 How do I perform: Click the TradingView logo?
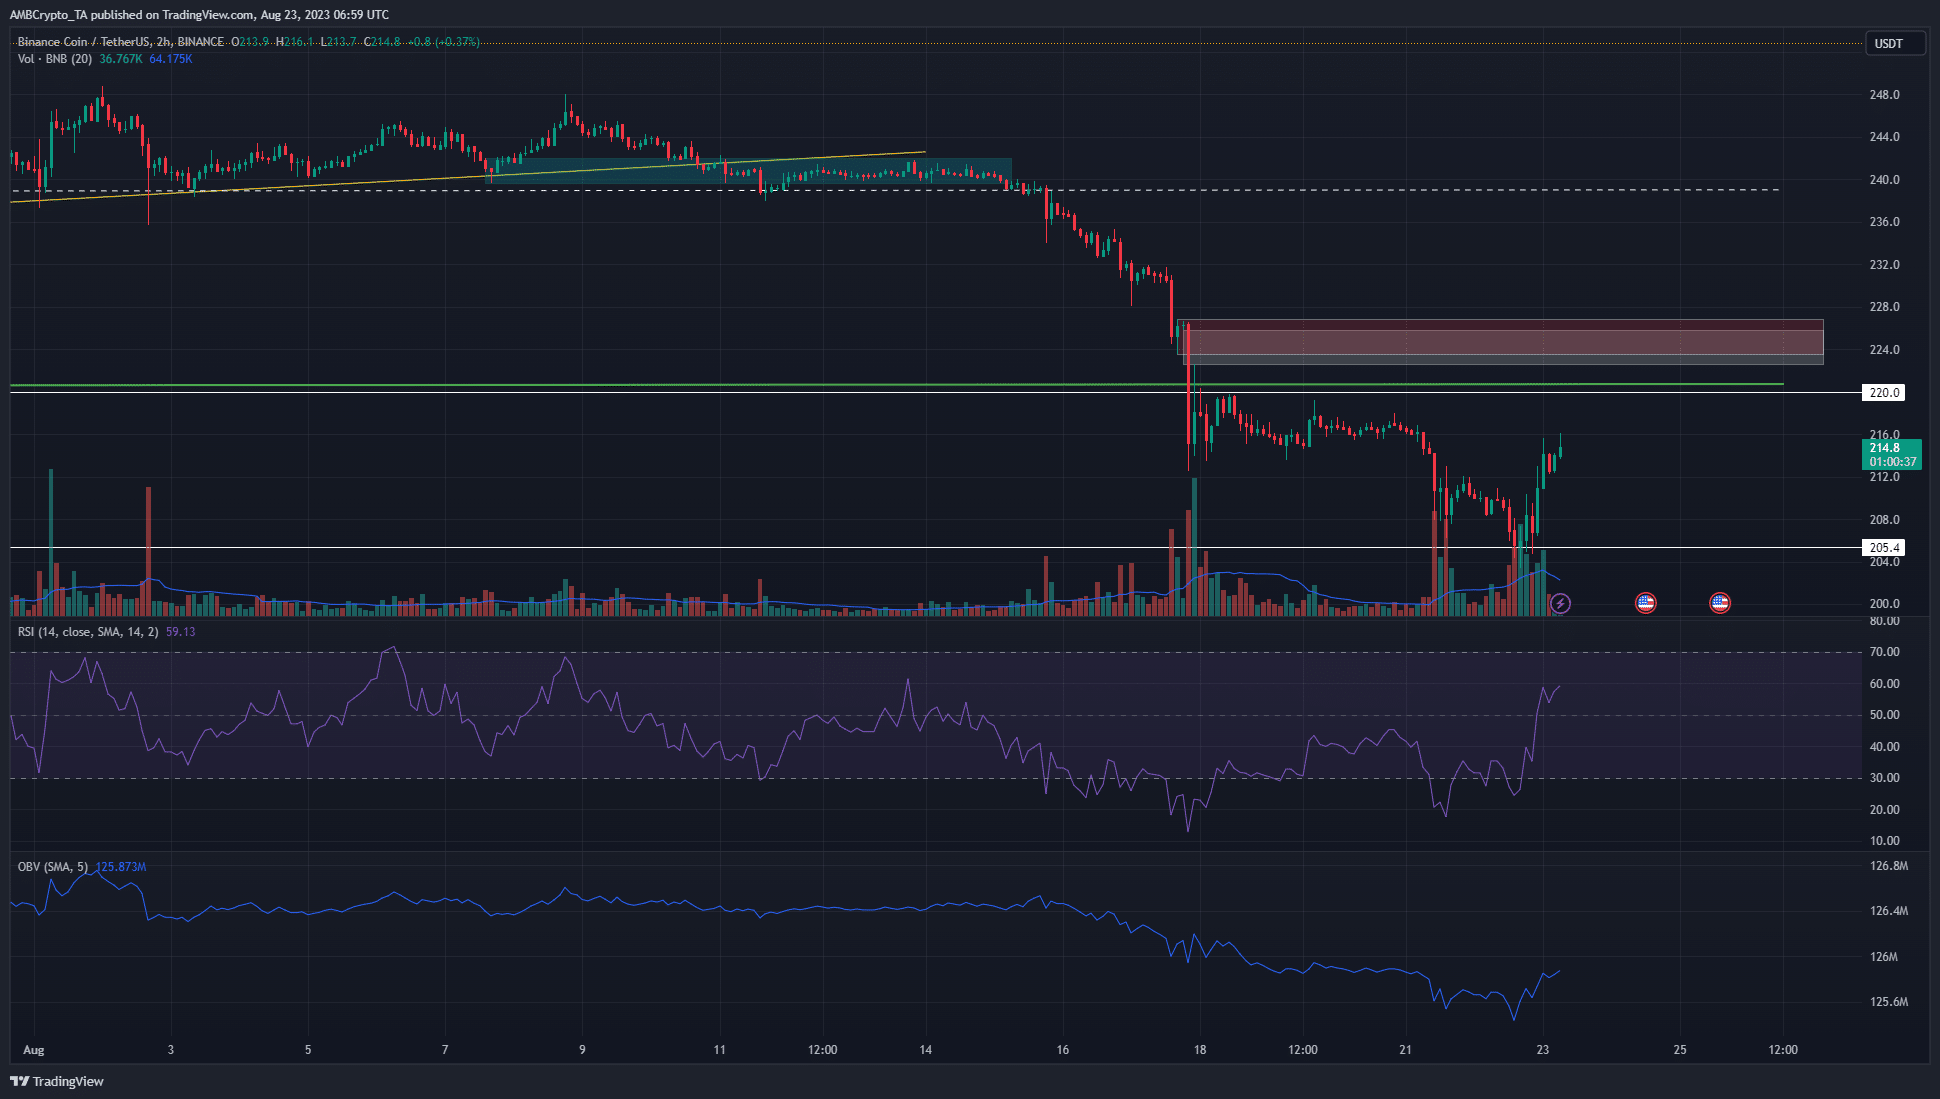(x=57, y=1081)
